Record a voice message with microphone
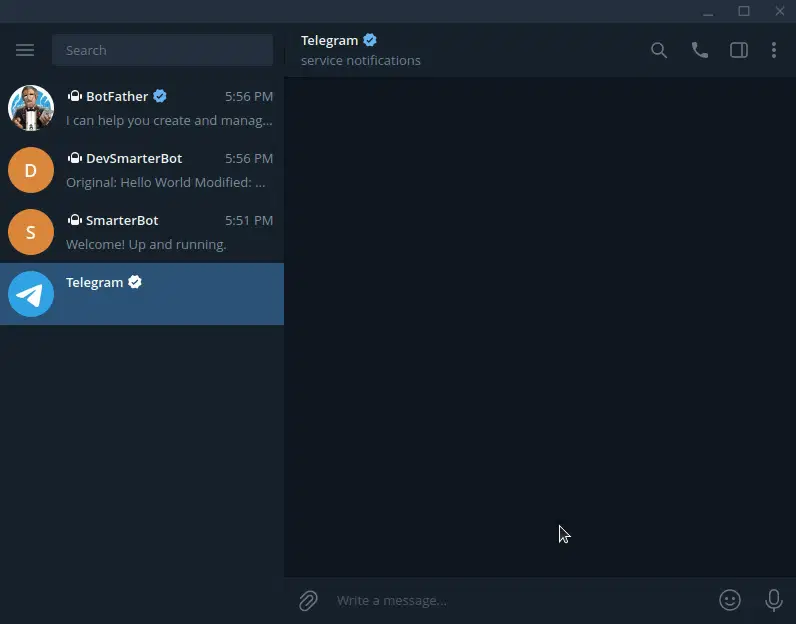Image resolution: width=796 pixels, height=624 pixels. [774, 600]
